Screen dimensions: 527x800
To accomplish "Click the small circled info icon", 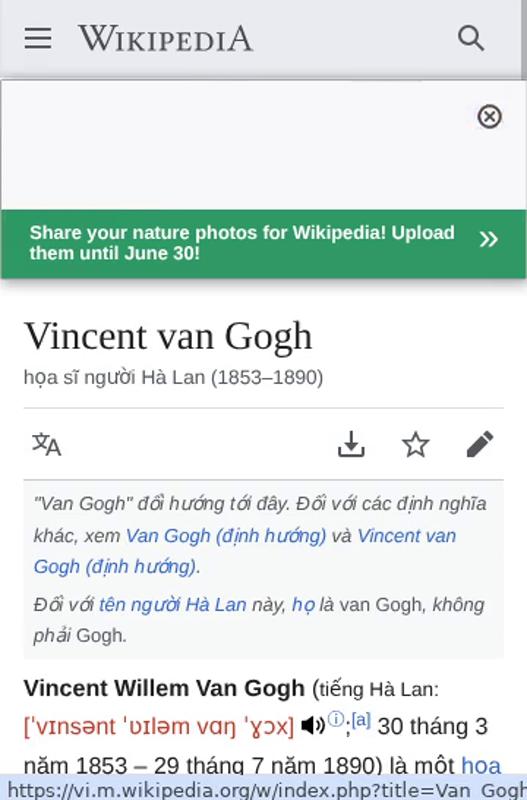I will click(336, 719).
